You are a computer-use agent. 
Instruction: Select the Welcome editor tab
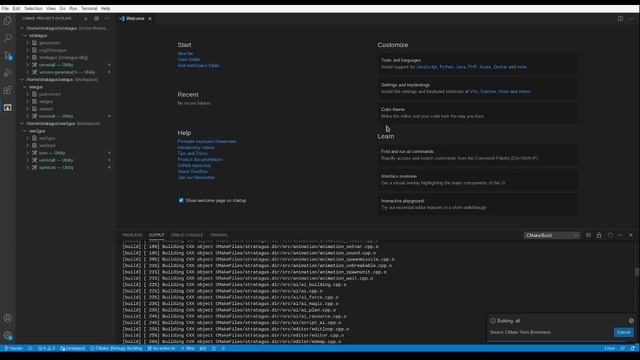coord(136,18)
